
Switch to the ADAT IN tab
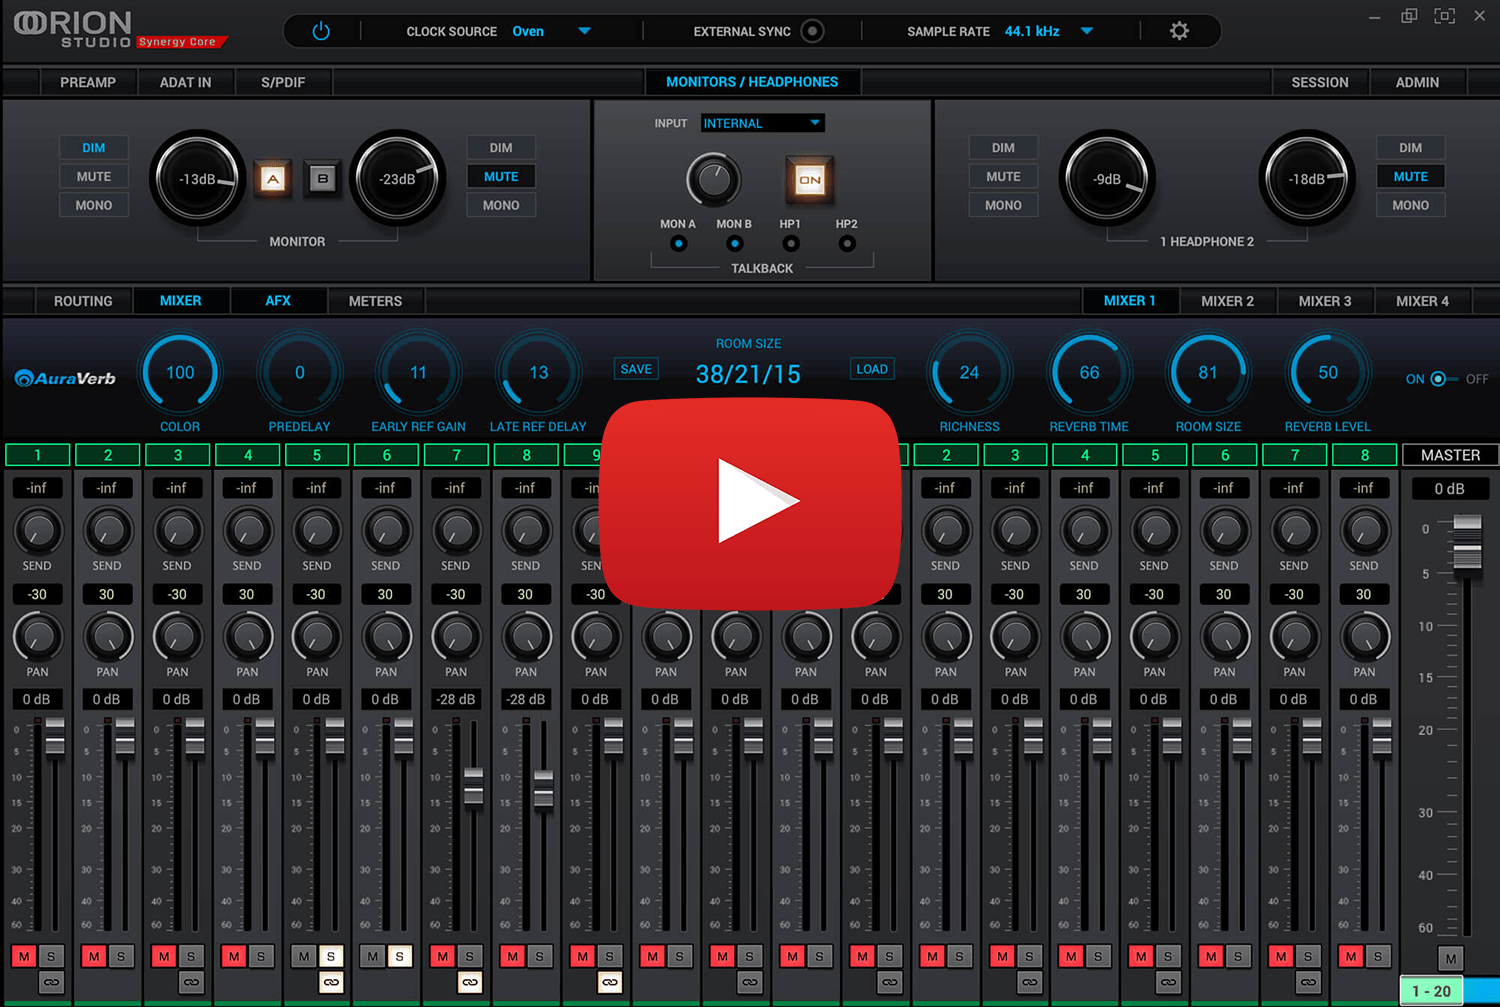[185, 82]
